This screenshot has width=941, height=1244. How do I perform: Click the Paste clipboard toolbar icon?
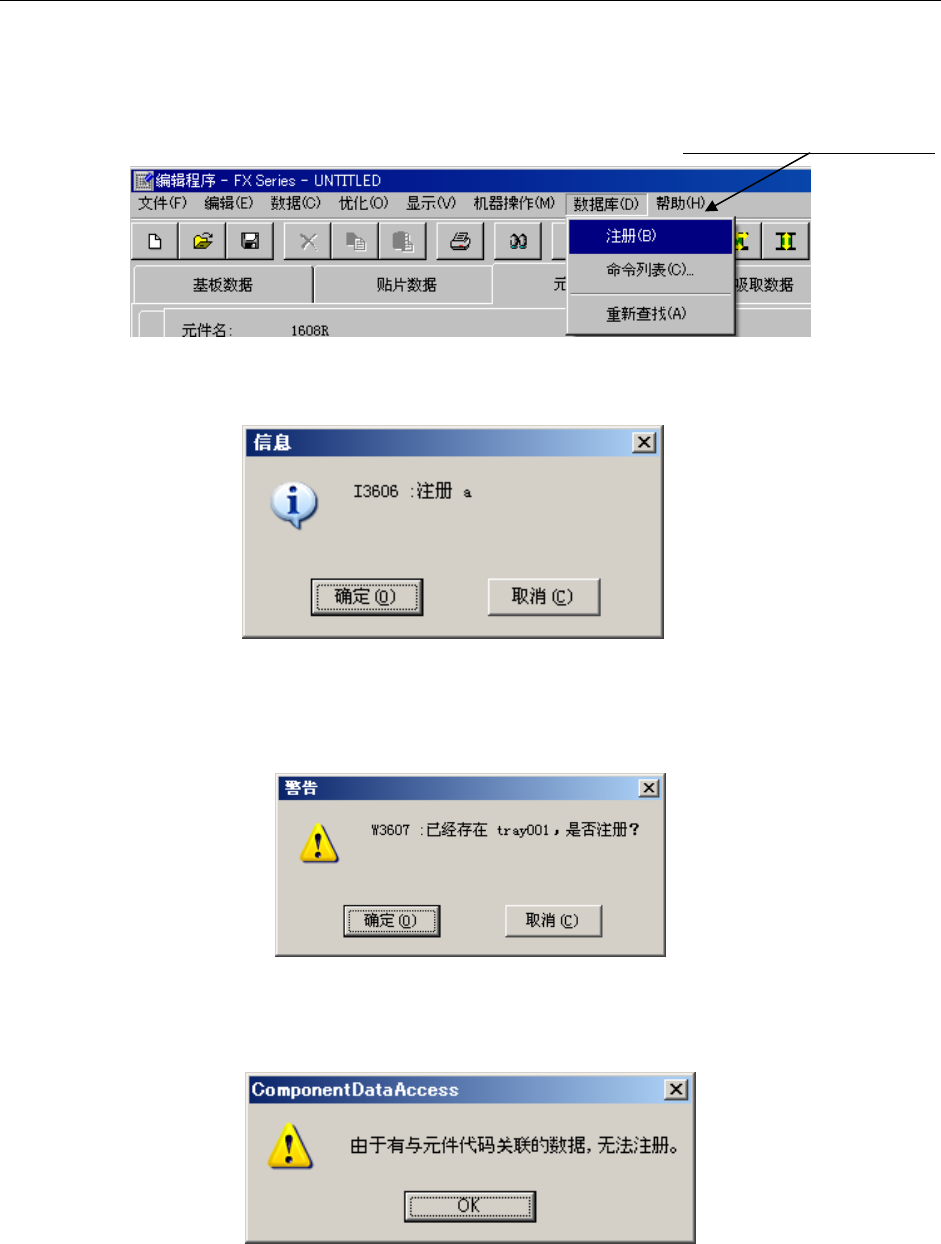click(404, 241)
